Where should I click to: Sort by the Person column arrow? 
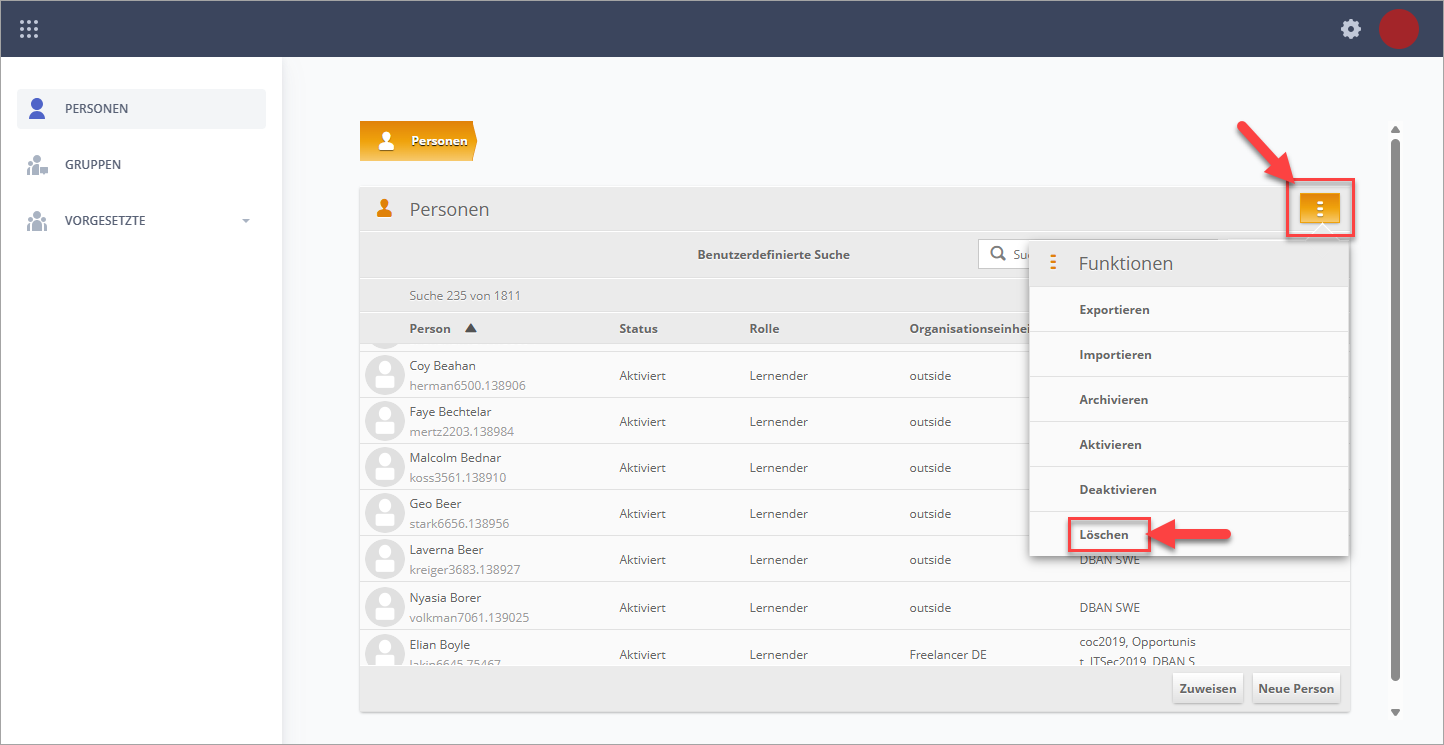click(471, 328)
